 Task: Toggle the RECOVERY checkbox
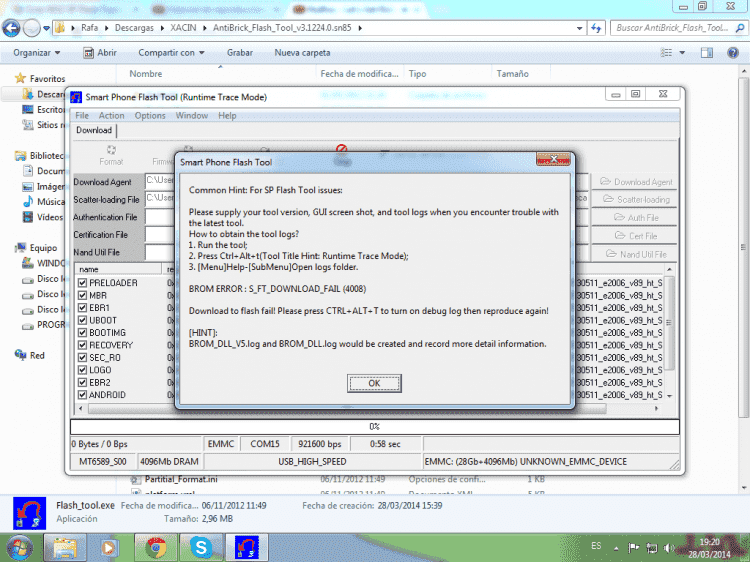point(82,345)
